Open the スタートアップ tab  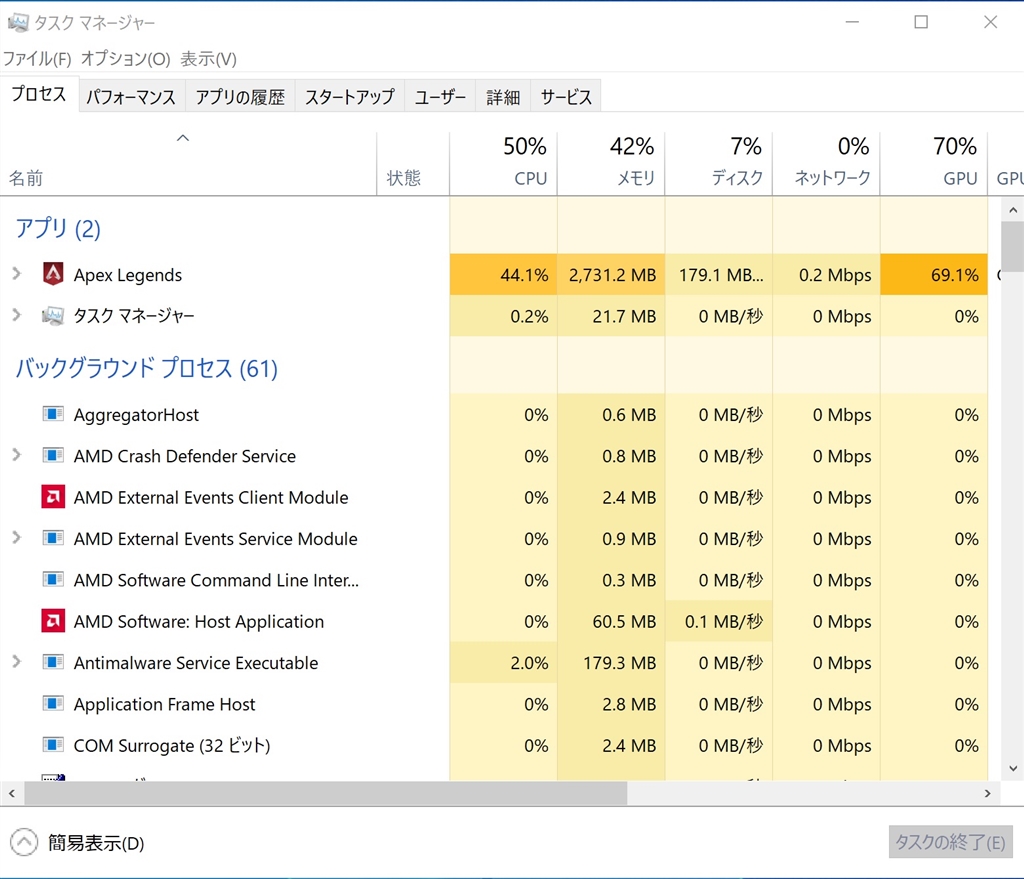(x=349, y=97)
